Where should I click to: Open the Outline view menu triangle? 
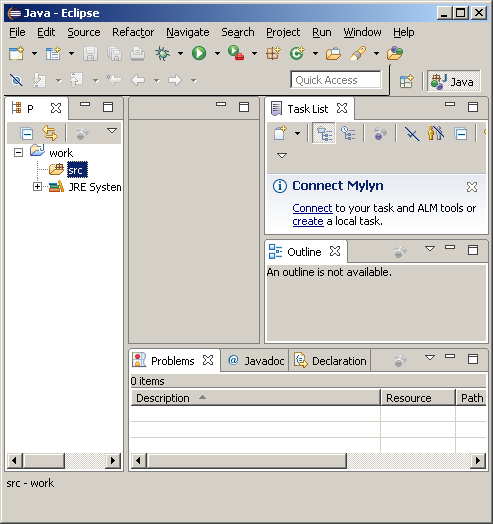coord(430,249)
